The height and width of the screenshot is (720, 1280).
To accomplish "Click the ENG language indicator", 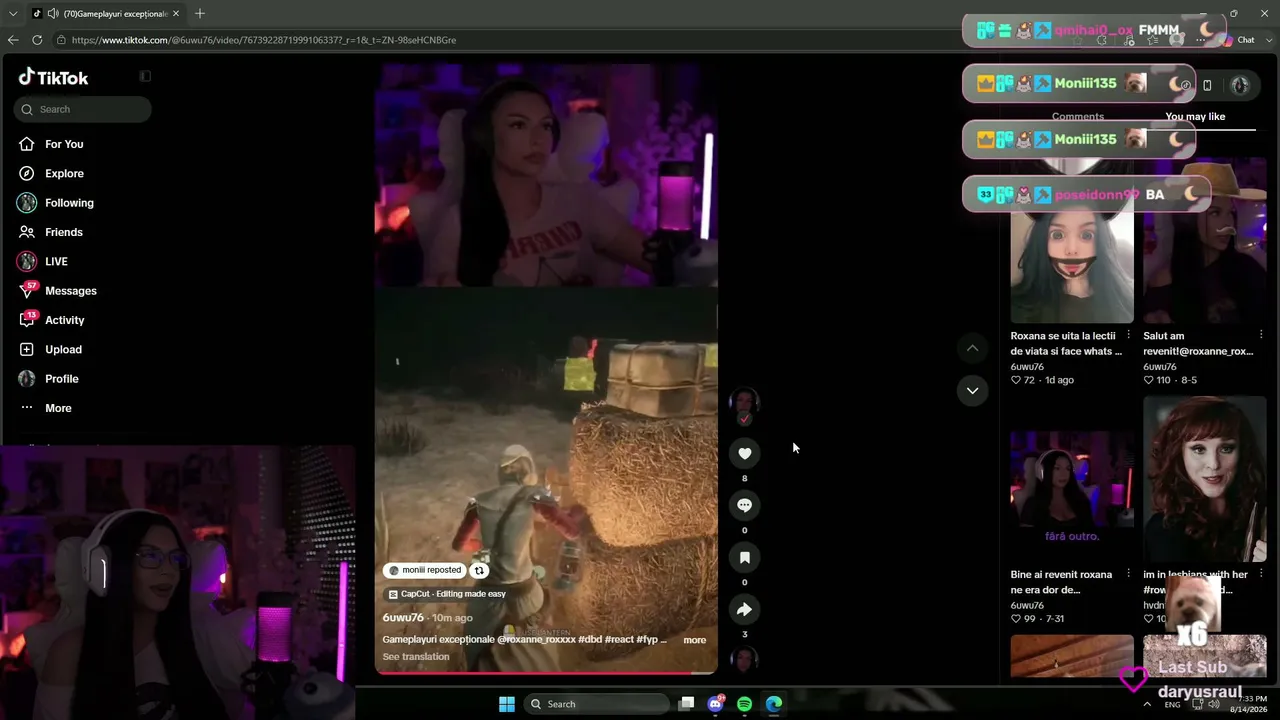I will click(1172, 705).
